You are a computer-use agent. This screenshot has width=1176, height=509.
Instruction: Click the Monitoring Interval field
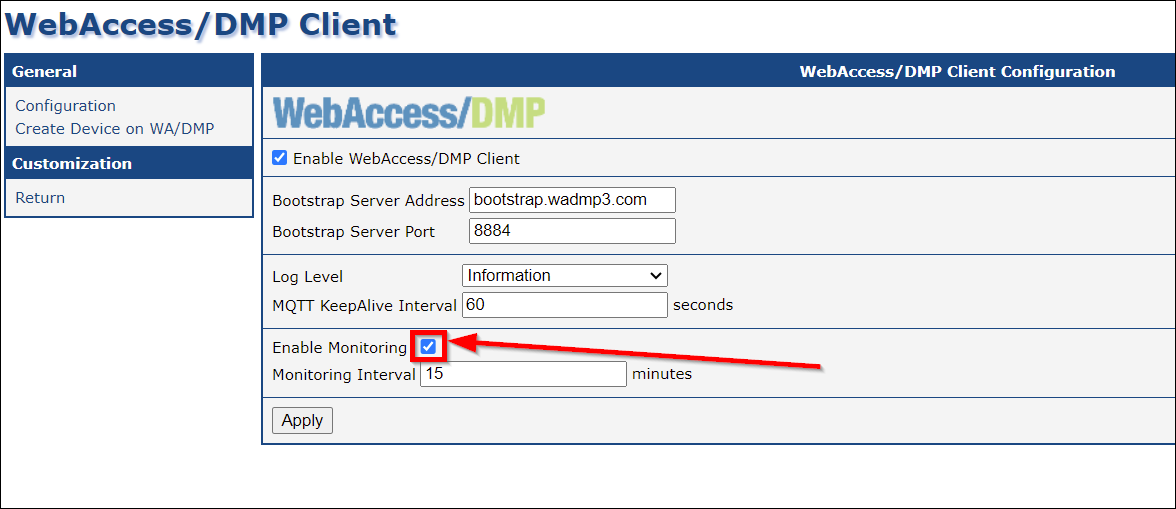pyautogui.click(x=524, y=373)
